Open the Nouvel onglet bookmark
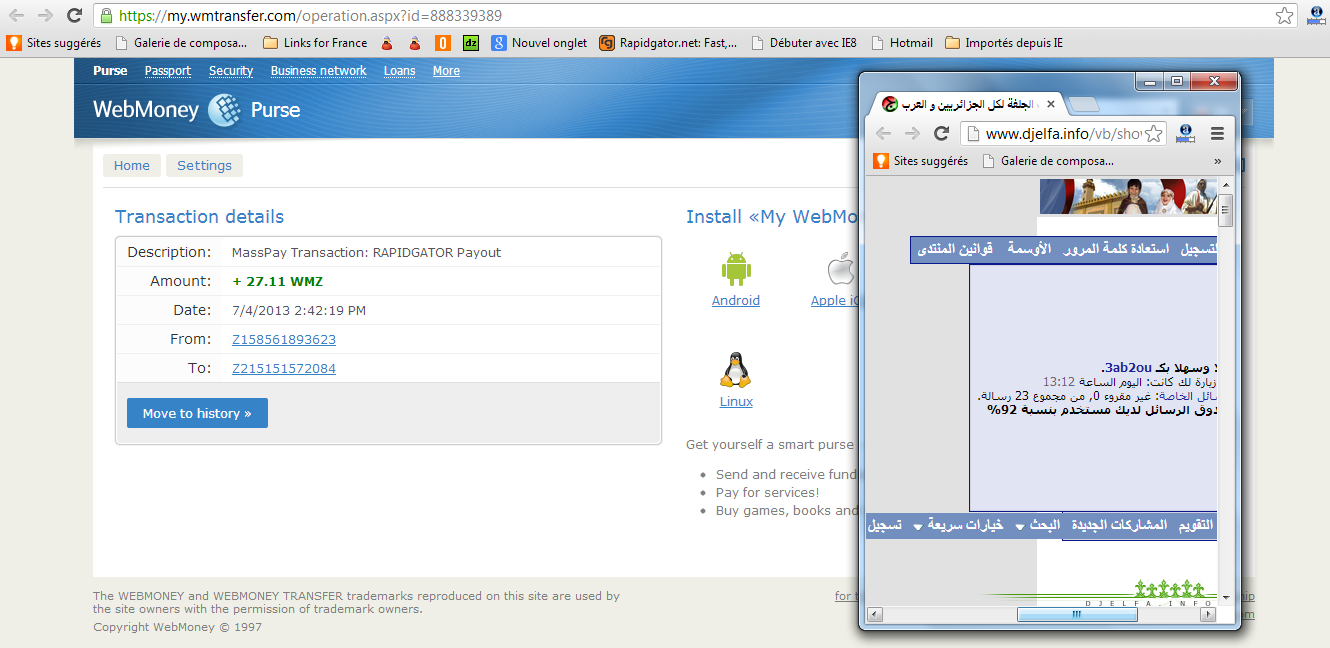 (x=539, y=43)
